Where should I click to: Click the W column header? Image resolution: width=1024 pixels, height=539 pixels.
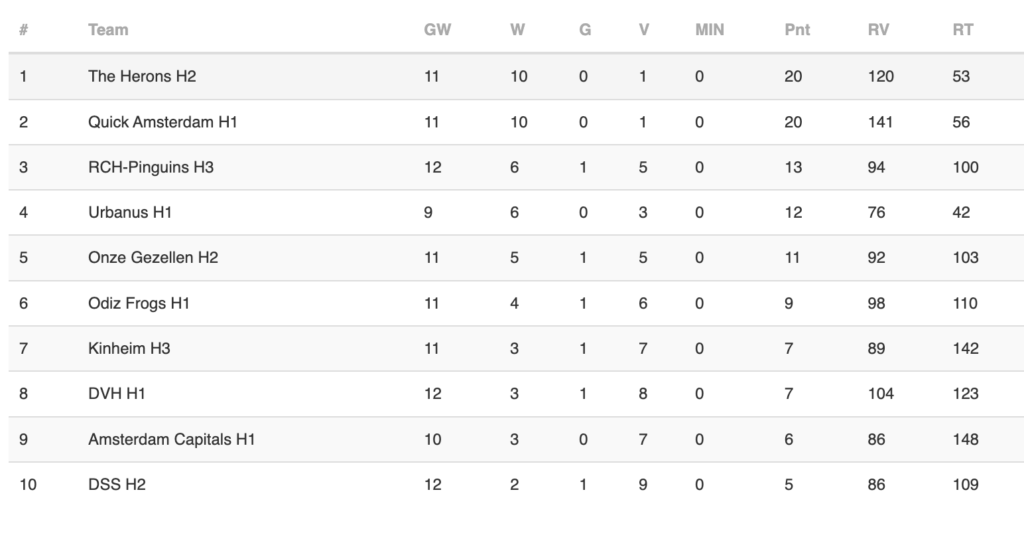pyautogui.click(x=517, y=30)
